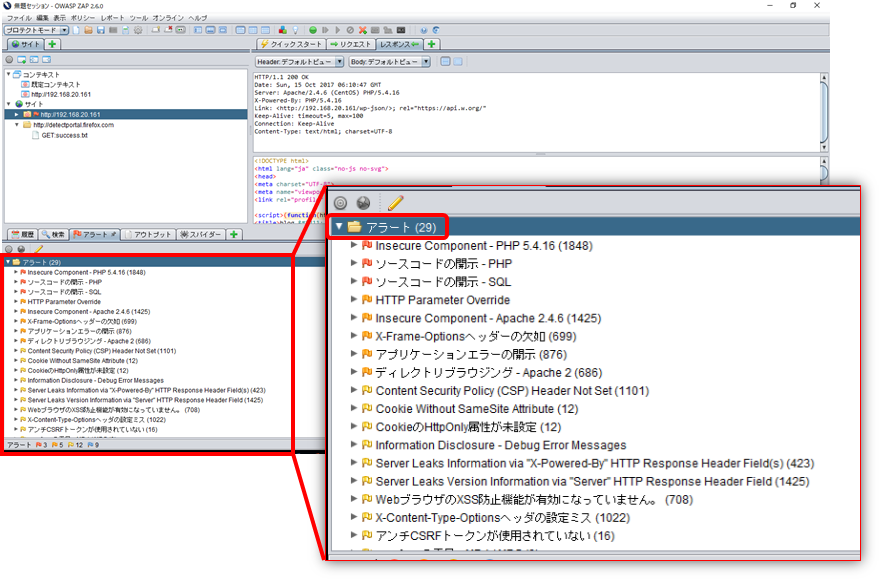Click the Step breakpoint icon after the green circle
881x581 pixels.
coord(325,30)
